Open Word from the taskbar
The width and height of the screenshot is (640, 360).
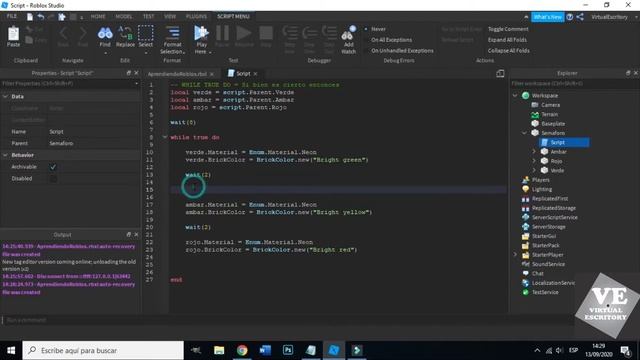pyautogui.click(x=265, y=350)
